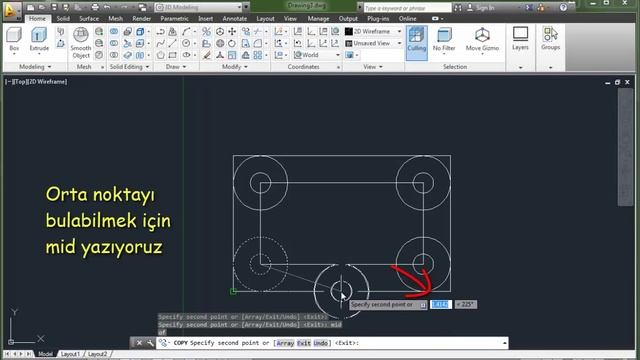The height and width of the screenshot is (360, 640).
Task: Choose the Exit option in command line
Action: point(304,343)
